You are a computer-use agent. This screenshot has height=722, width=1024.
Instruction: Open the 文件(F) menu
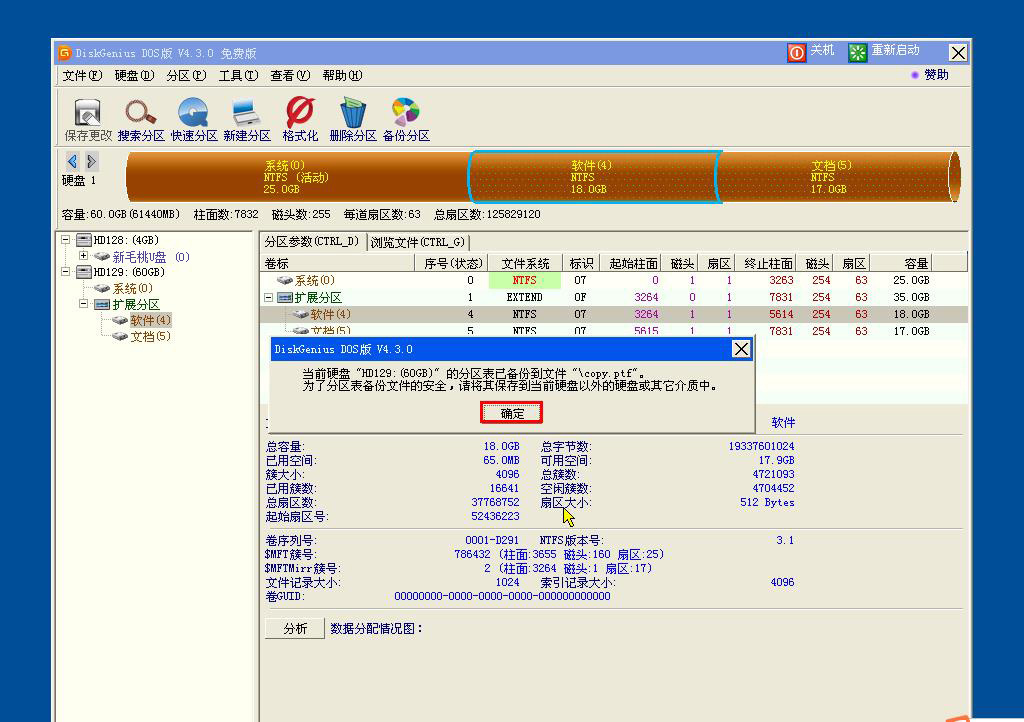pyautogui.click(x=82, y=76)
